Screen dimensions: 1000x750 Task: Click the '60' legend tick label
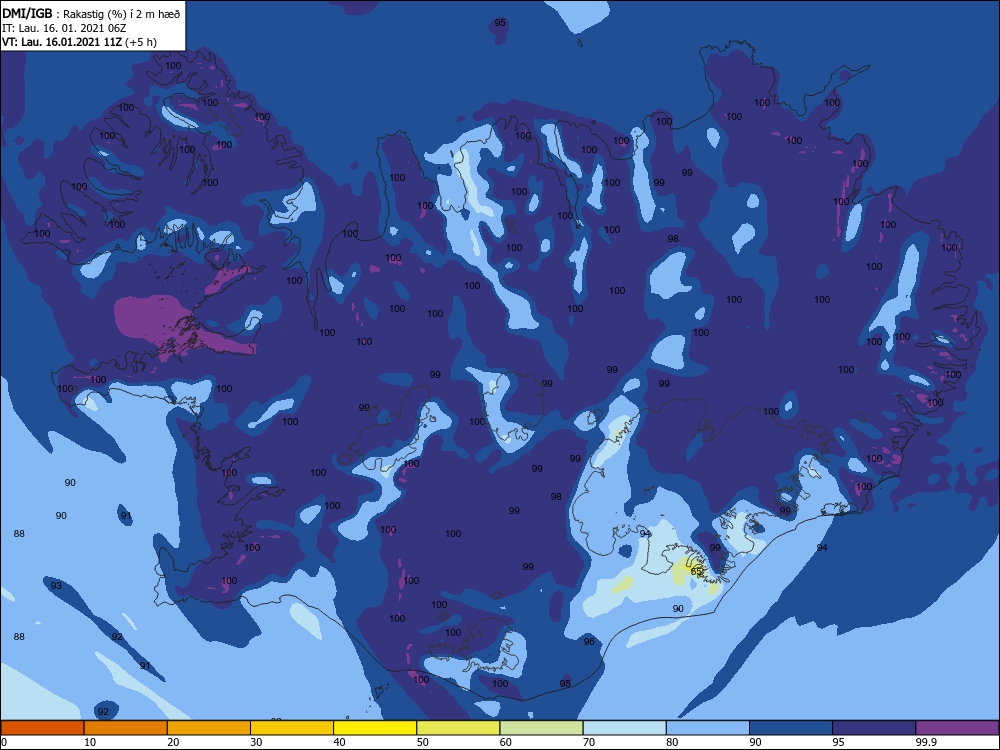(506, 742)
